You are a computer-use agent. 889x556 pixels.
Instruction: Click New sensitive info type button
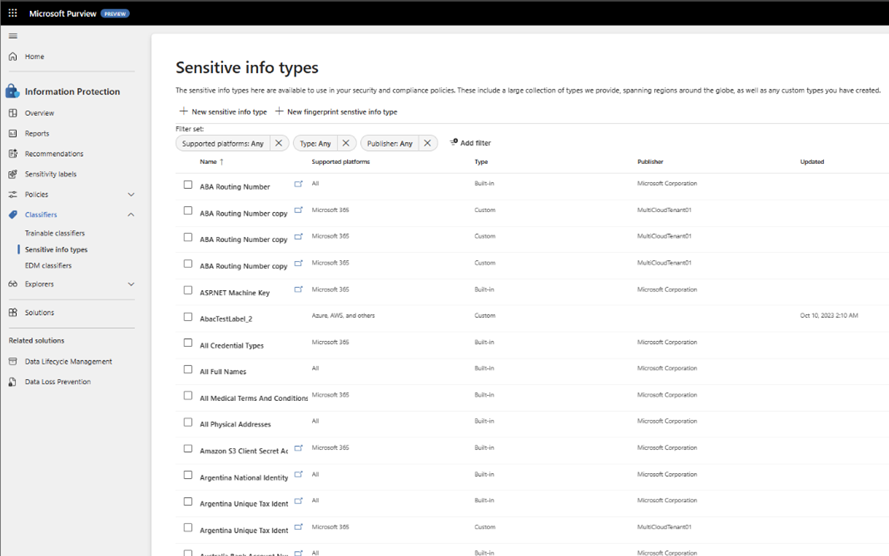[x=223, y=112]
